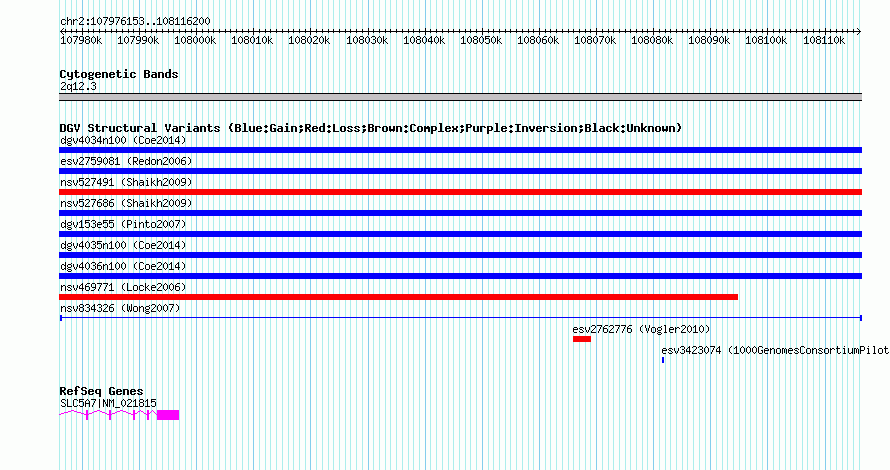
Task: Click the blue dgv4035n100 (Coe2014) variant bar
Action: pos(460,255)
